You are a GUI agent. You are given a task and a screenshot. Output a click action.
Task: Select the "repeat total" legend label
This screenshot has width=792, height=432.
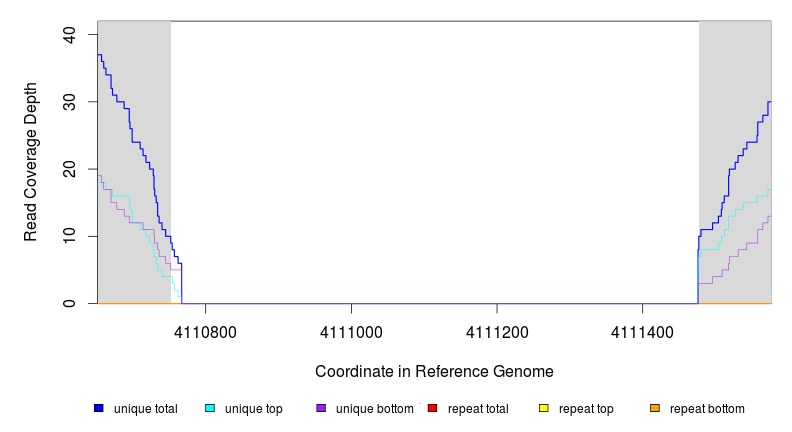pyautogui.click(x=477, y=409)
